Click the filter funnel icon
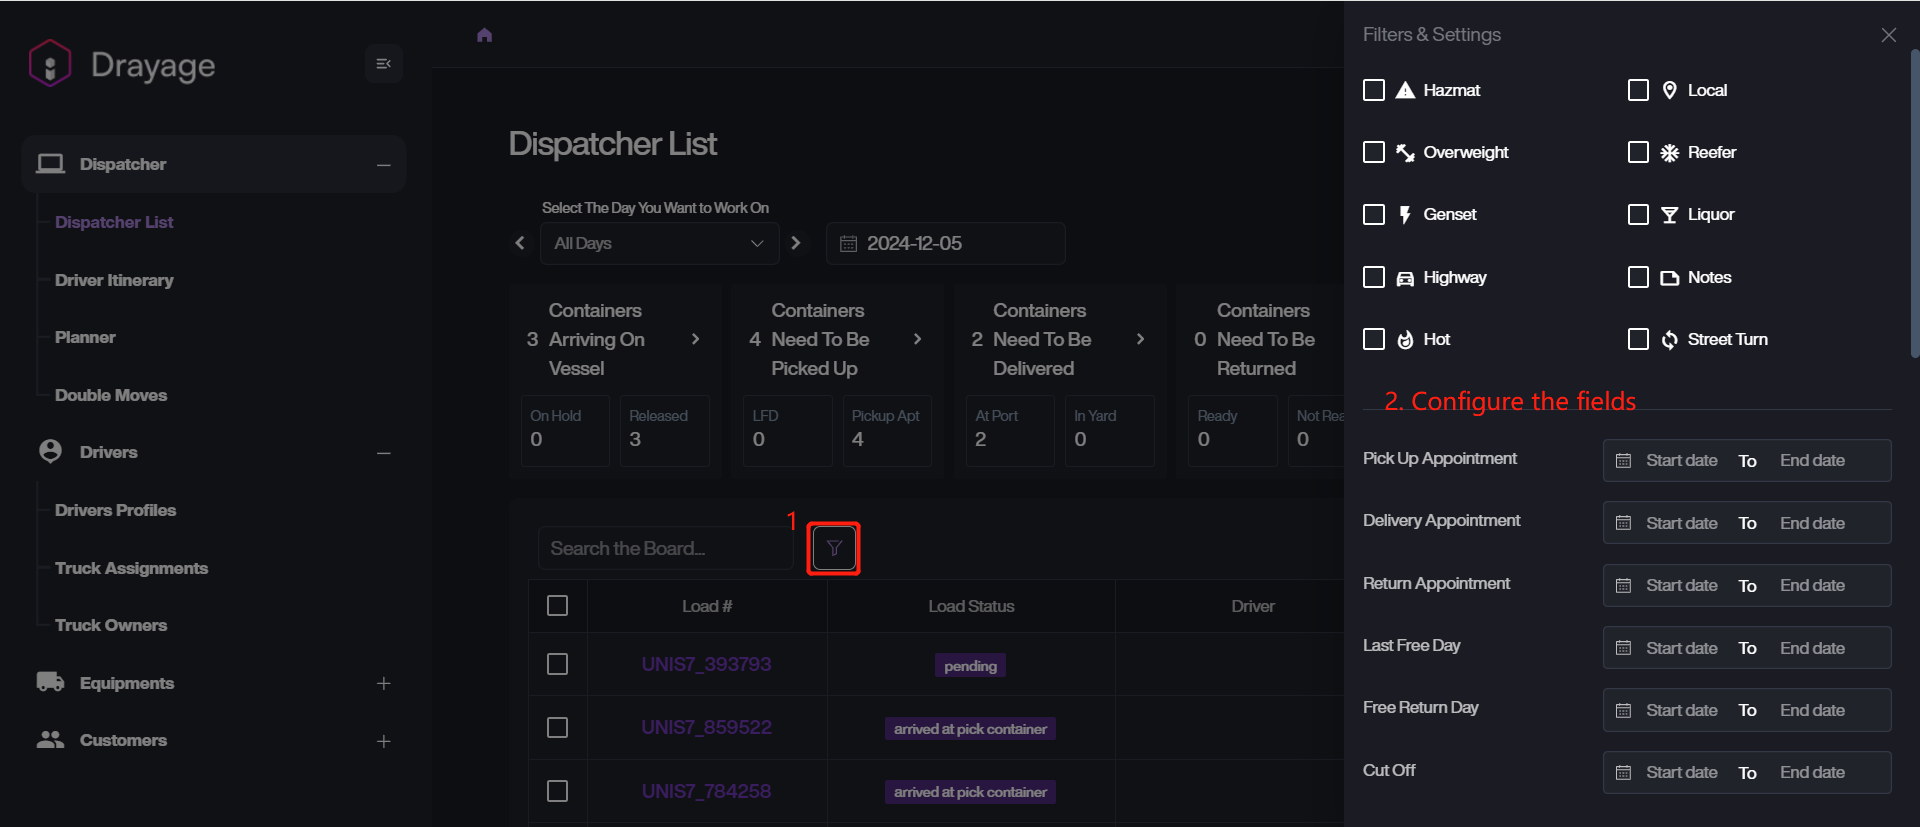This screenshot has width=1920, height=827. tap(834, 548)
